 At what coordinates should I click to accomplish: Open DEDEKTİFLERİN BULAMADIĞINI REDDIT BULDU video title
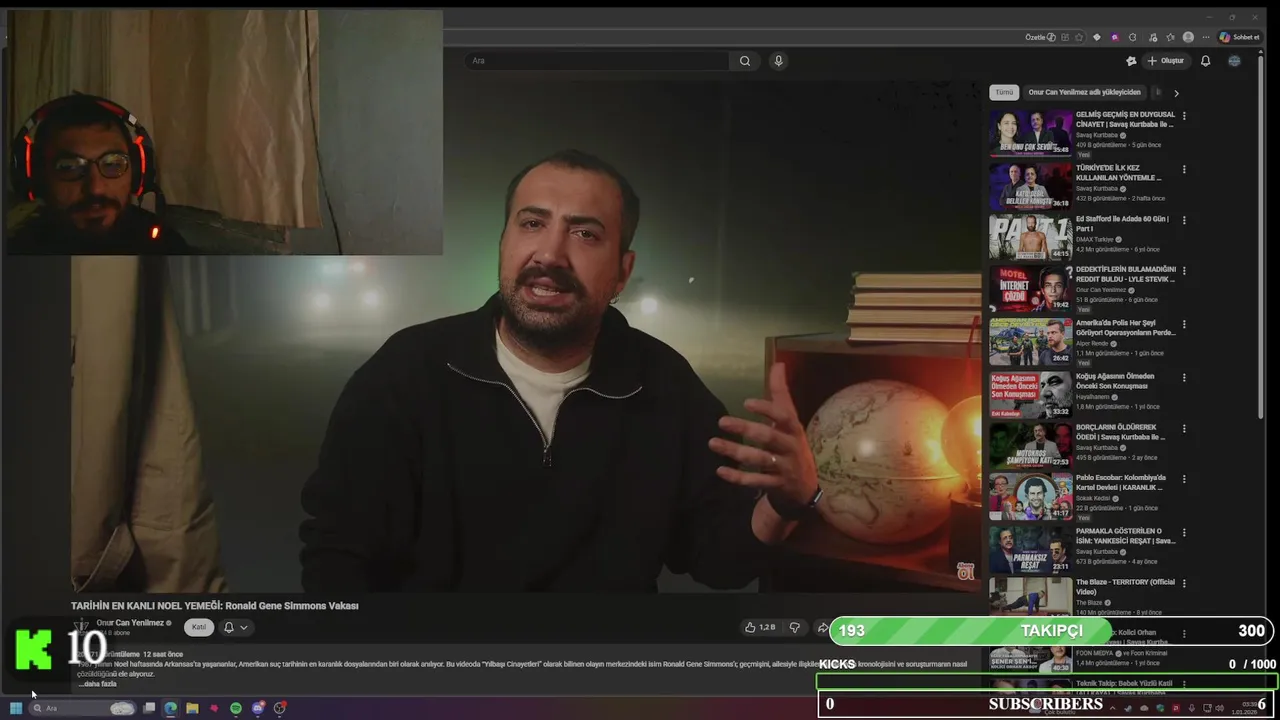(1126, 274)
